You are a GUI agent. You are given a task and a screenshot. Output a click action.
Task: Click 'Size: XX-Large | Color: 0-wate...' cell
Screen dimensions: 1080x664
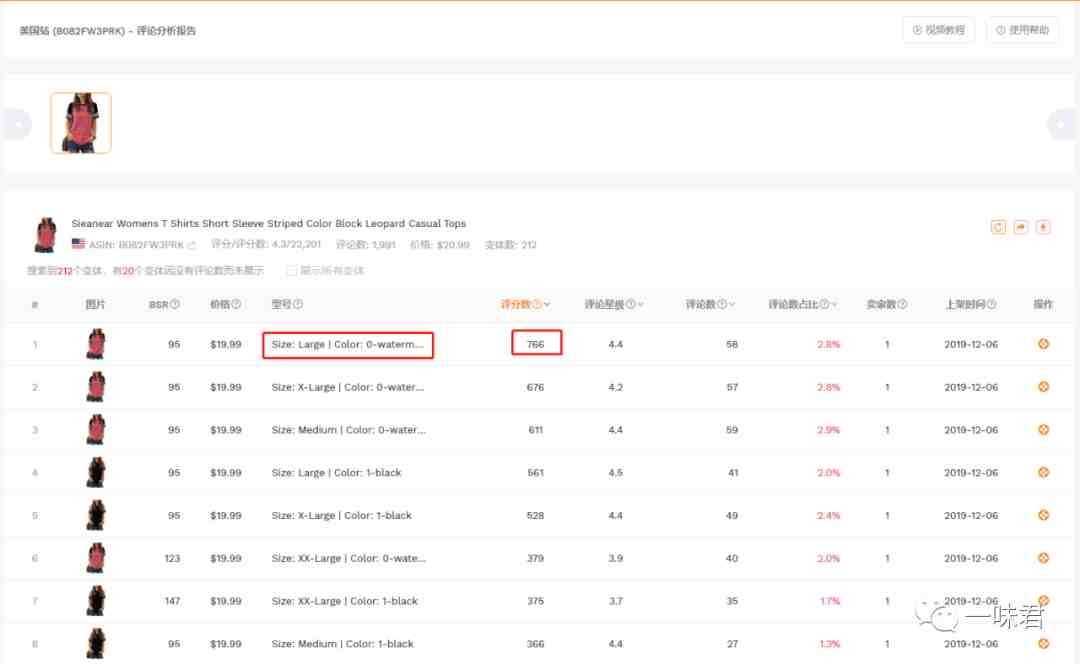pos(349,558)
